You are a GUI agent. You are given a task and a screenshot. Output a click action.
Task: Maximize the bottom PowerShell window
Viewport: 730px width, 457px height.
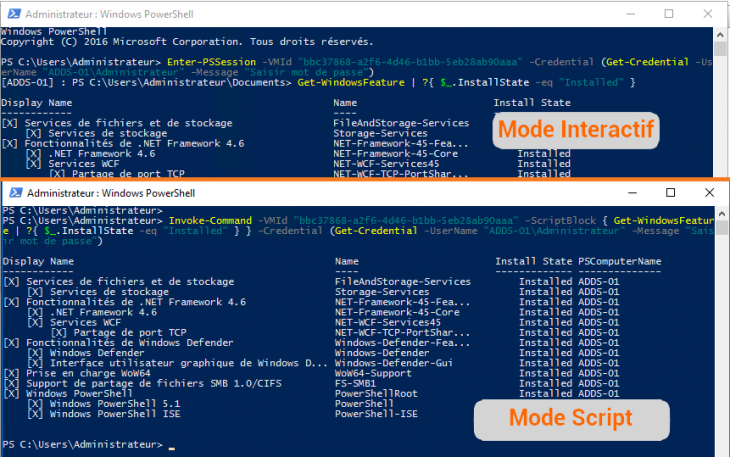670,193
